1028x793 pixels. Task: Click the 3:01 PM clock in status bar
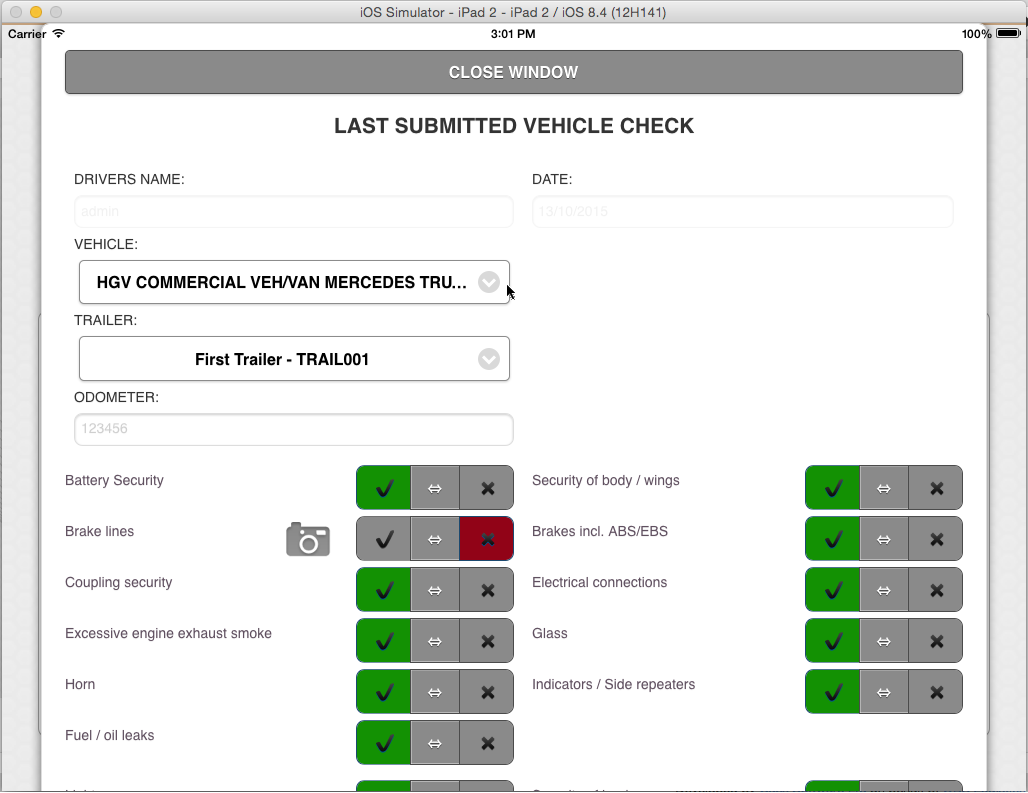click(x=513, y=34)
